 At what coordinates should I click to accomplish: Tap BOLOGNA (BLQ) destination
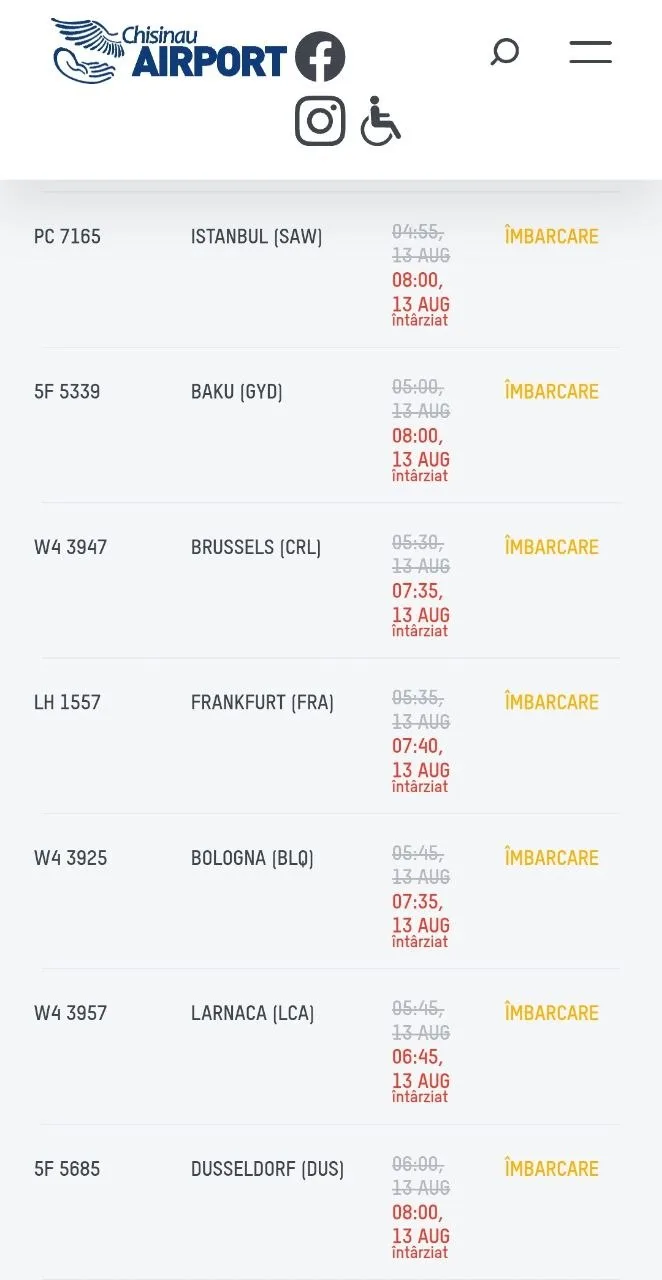tap(252, 858)
